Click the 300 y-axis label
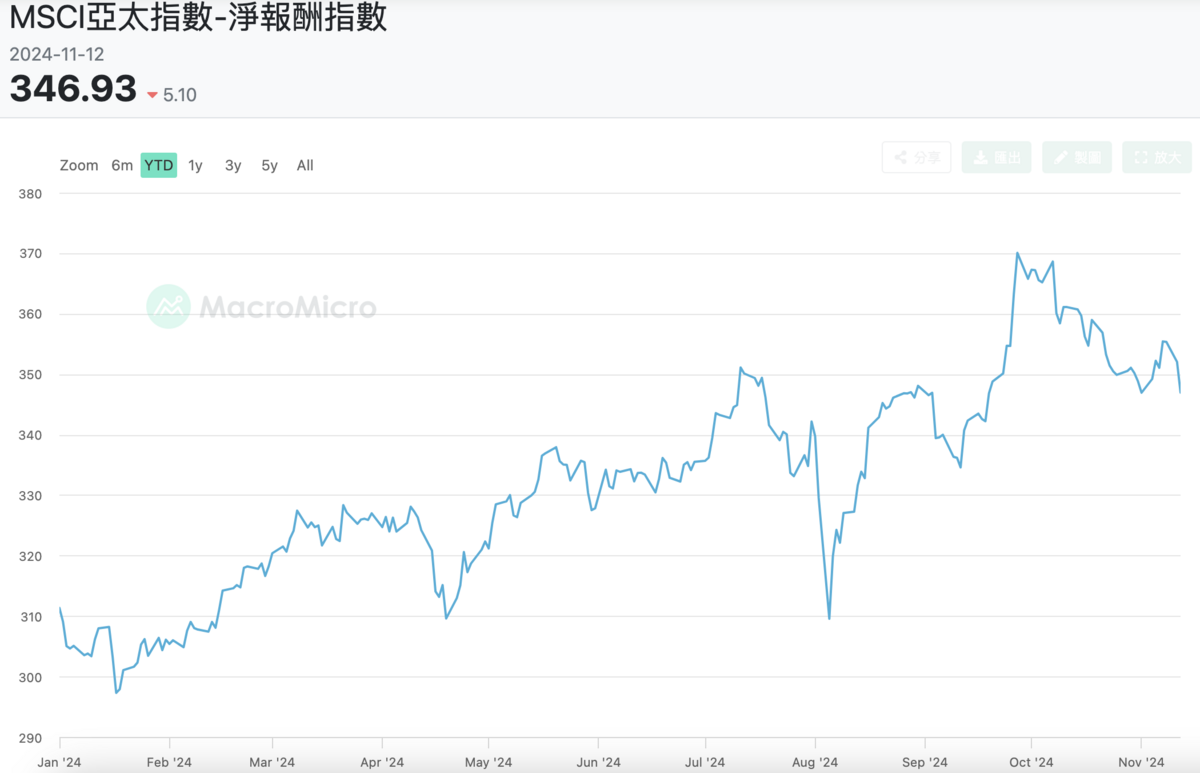This screenshot has height=773, width=1200. pos(30,677)
